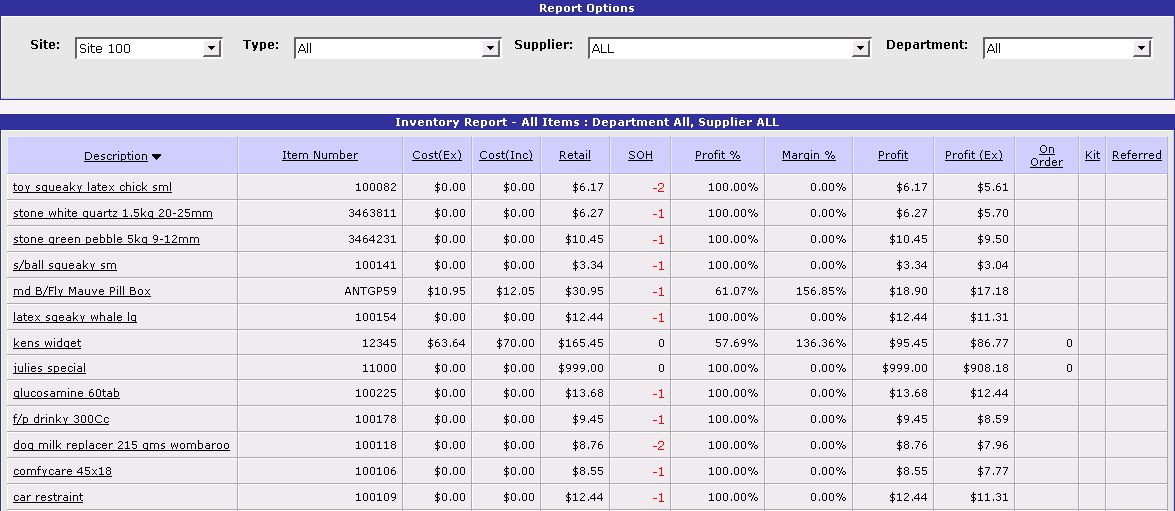Click the Description sort arrow icon
The image size is (1175, 511).
[157, 156]
